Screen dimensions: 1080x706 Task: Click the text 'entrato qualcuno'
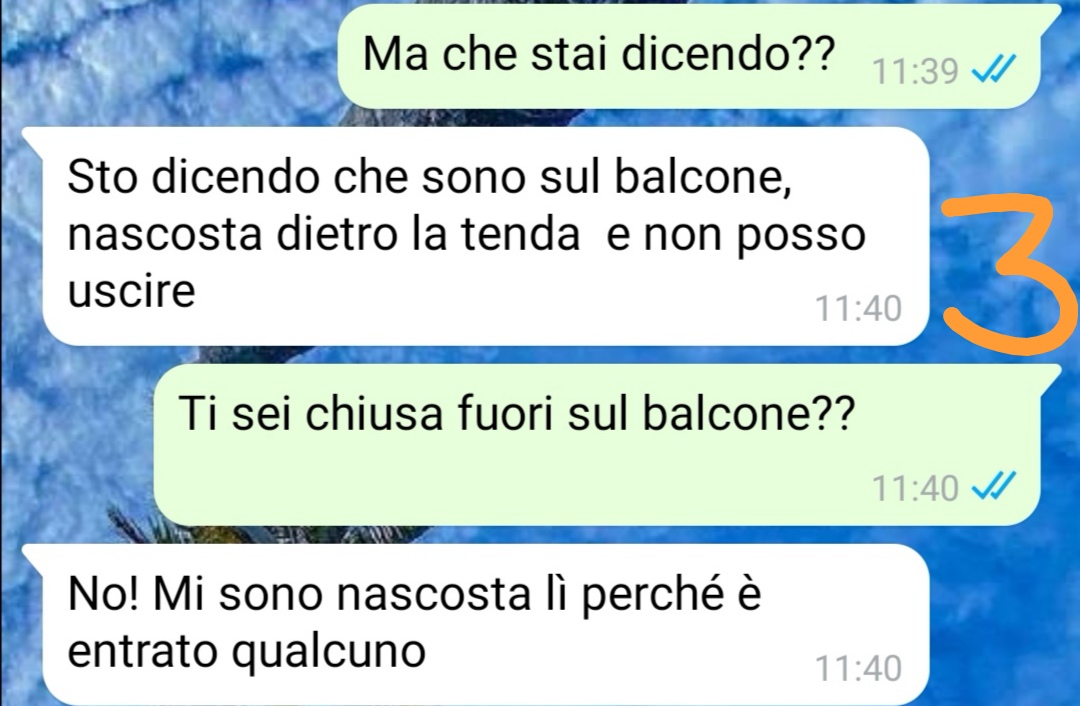tap(247, 652)
